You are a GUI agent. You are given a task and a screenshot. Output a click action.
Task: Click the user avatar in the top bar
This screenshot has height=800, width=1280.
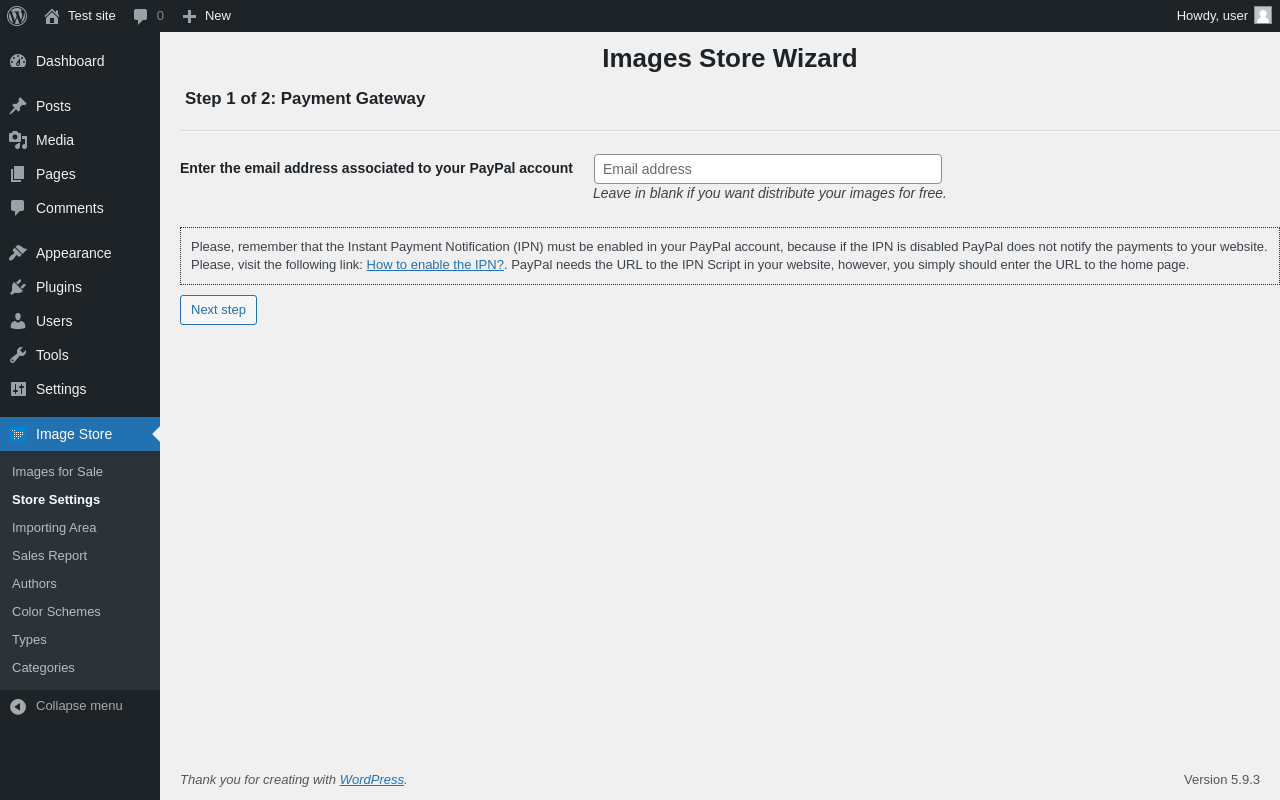(x=1263, y=15)
